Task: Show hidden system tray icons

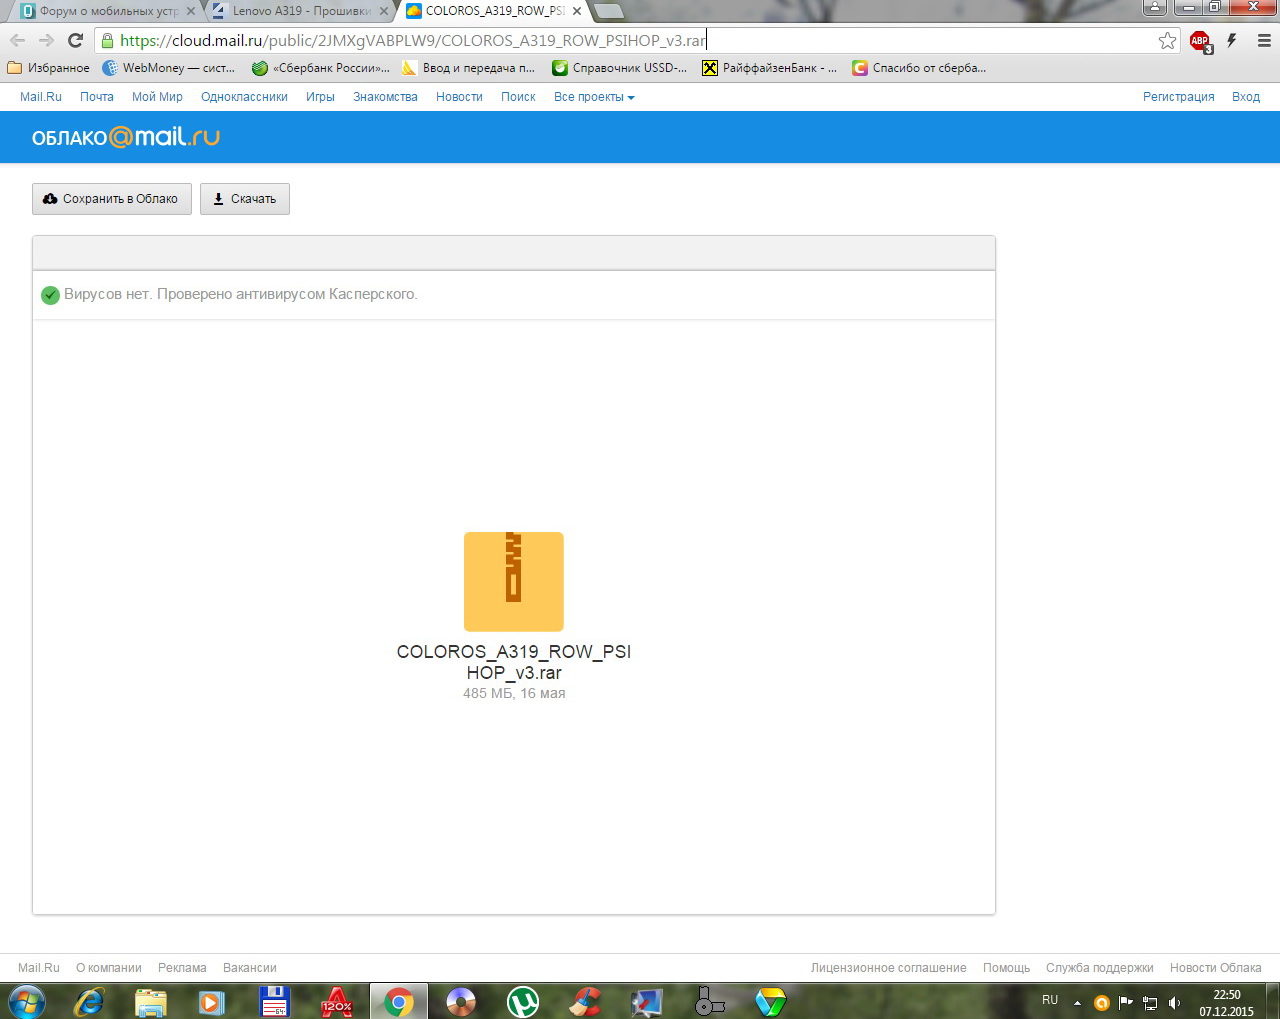Action: click(x=1077, y=1003)
